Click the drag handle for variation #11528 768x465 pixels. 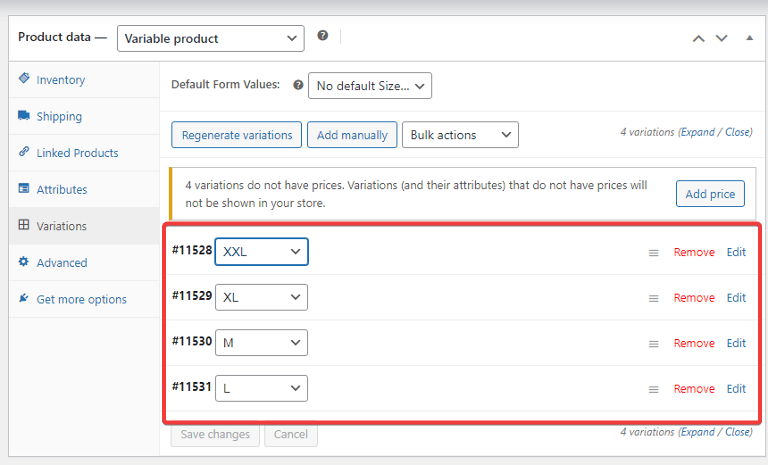[653, 253]
